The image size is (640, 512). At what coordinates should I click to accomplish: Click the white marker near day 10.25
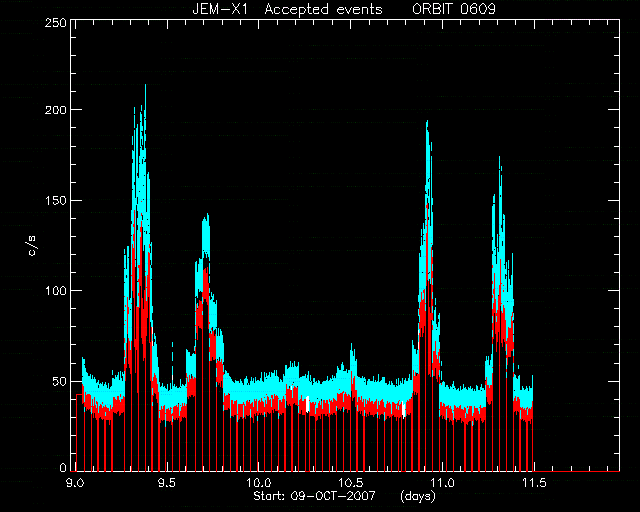[307, 404]
